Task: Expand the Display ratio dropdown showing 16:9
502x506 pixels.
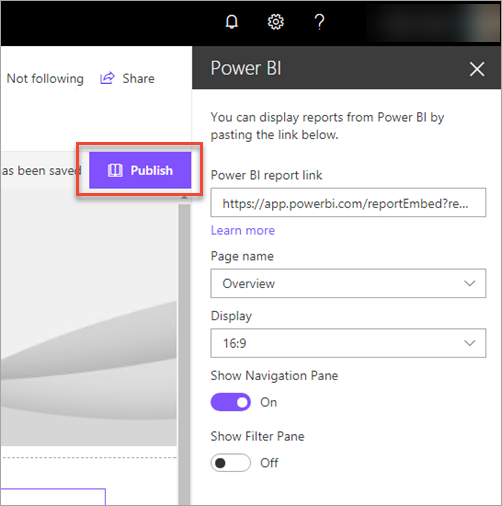Action: (348, 343)
